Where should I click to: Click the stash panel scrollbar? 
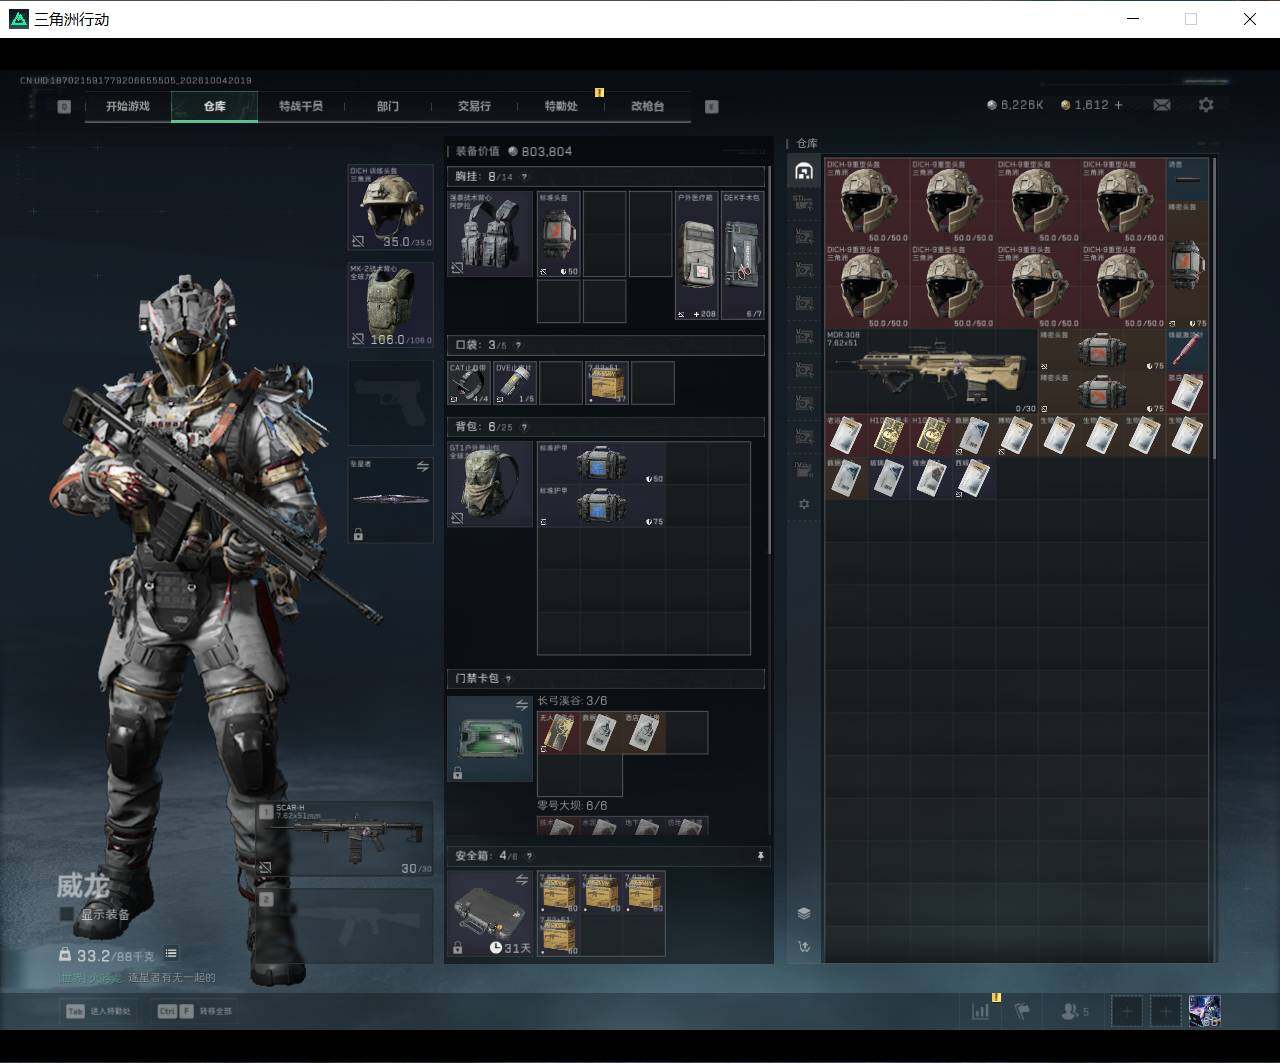(1214, 308)
